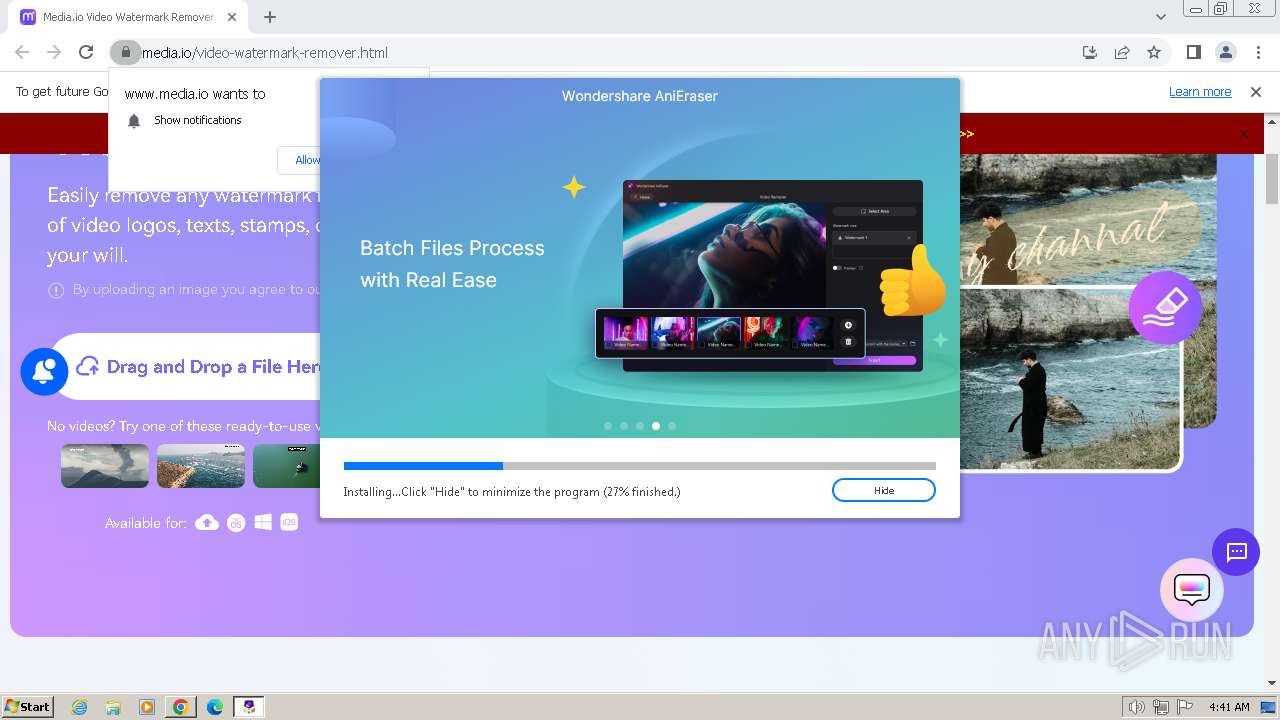1280x720 pixels.
Task: Open a new browser tab
Action: click(270, 17)
